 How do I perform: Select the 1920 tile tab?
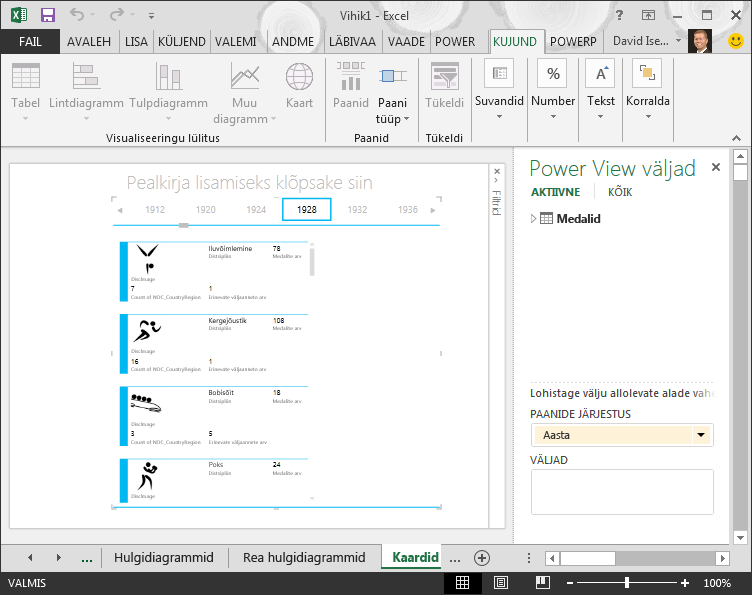coord(205,210)
